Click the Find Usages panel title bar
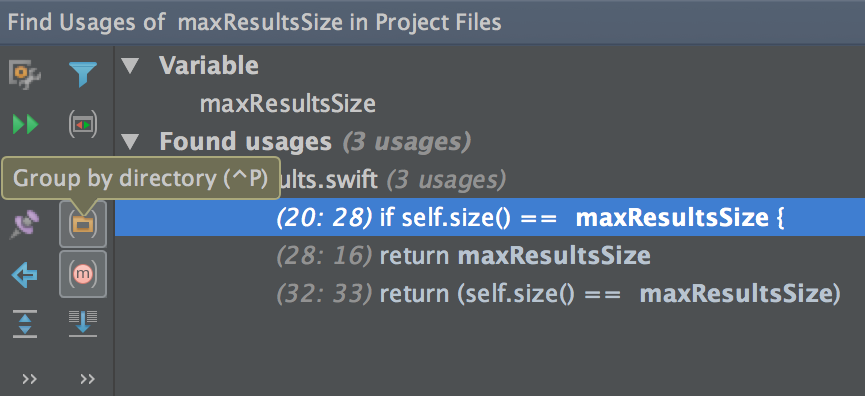Screen dimensions: 865x396 [x=432, y=22]
